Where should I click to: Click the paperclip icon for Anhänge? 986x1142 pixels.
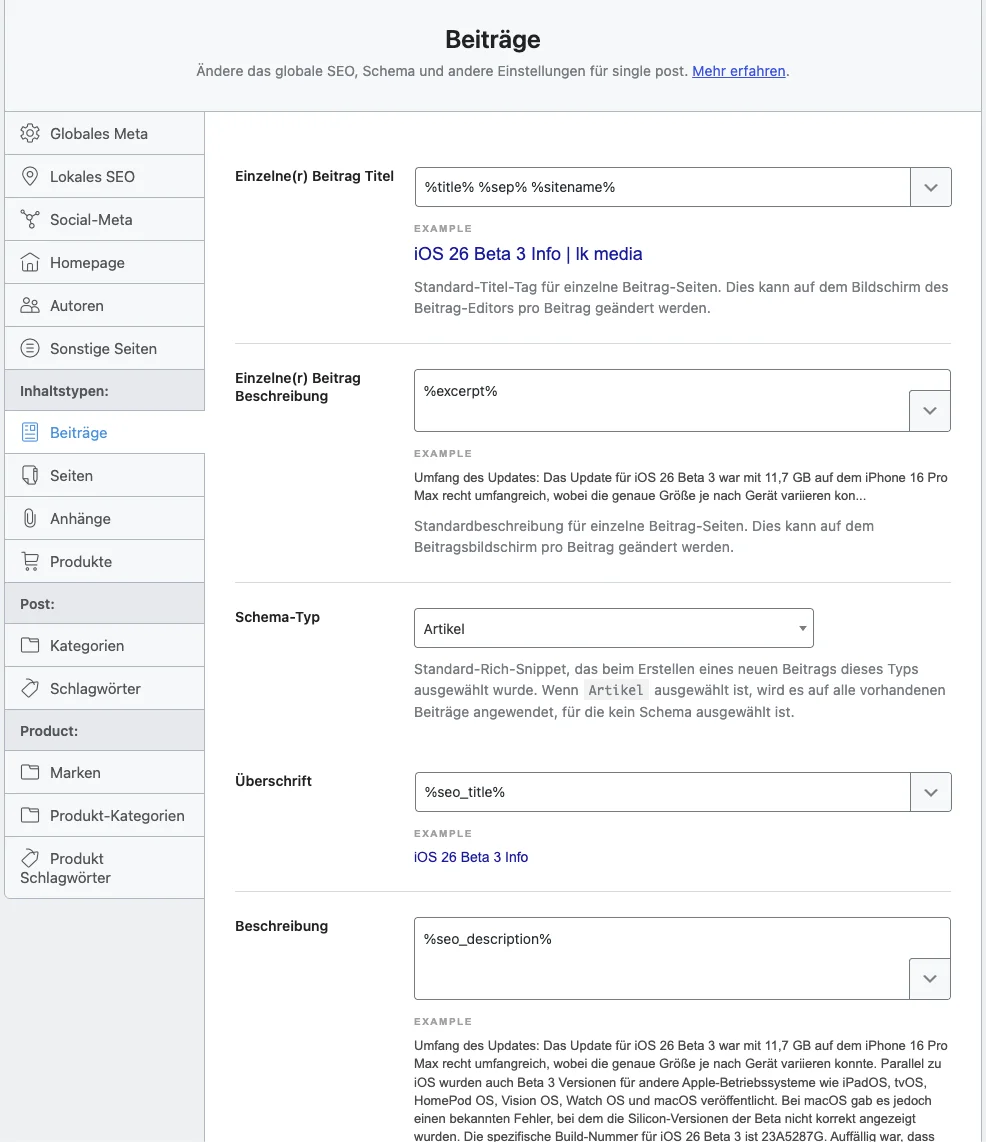click(30, 519)
